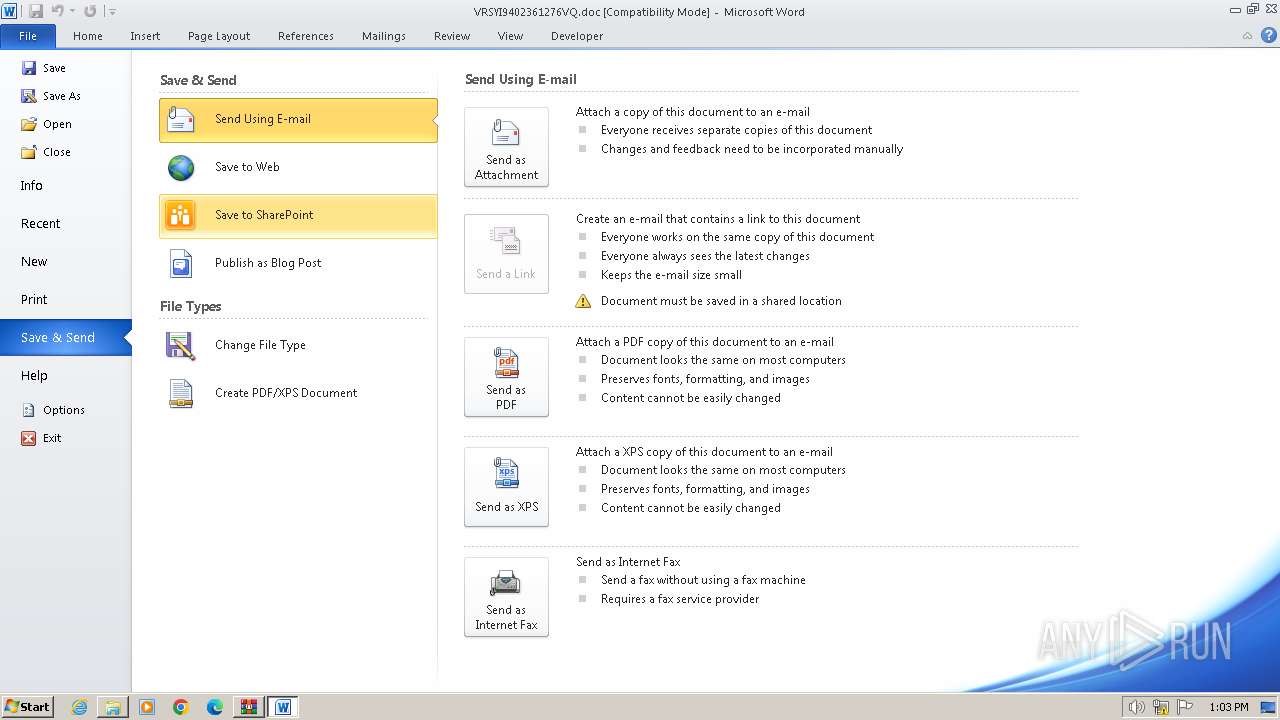Image resolution: width=1280 pixels, height=720 pixels.
Task: Switch to the Review tab
Action: (x=452, y=36)
